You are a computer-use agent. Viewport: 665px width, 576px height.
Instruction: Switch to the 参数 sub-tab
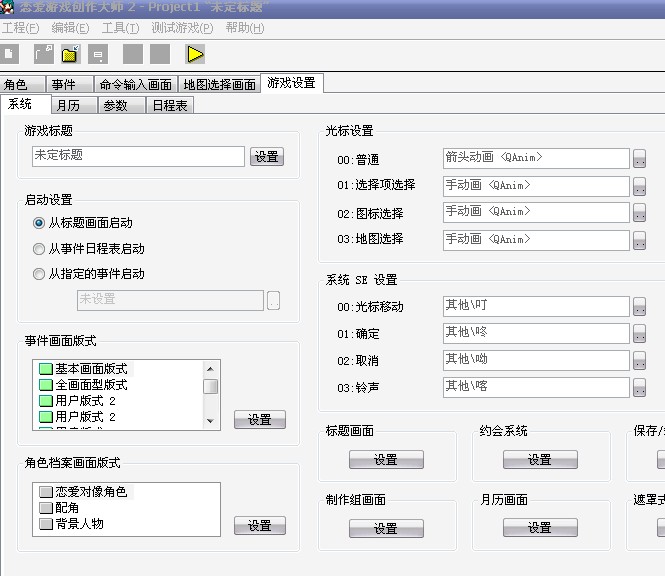(121, 105)
